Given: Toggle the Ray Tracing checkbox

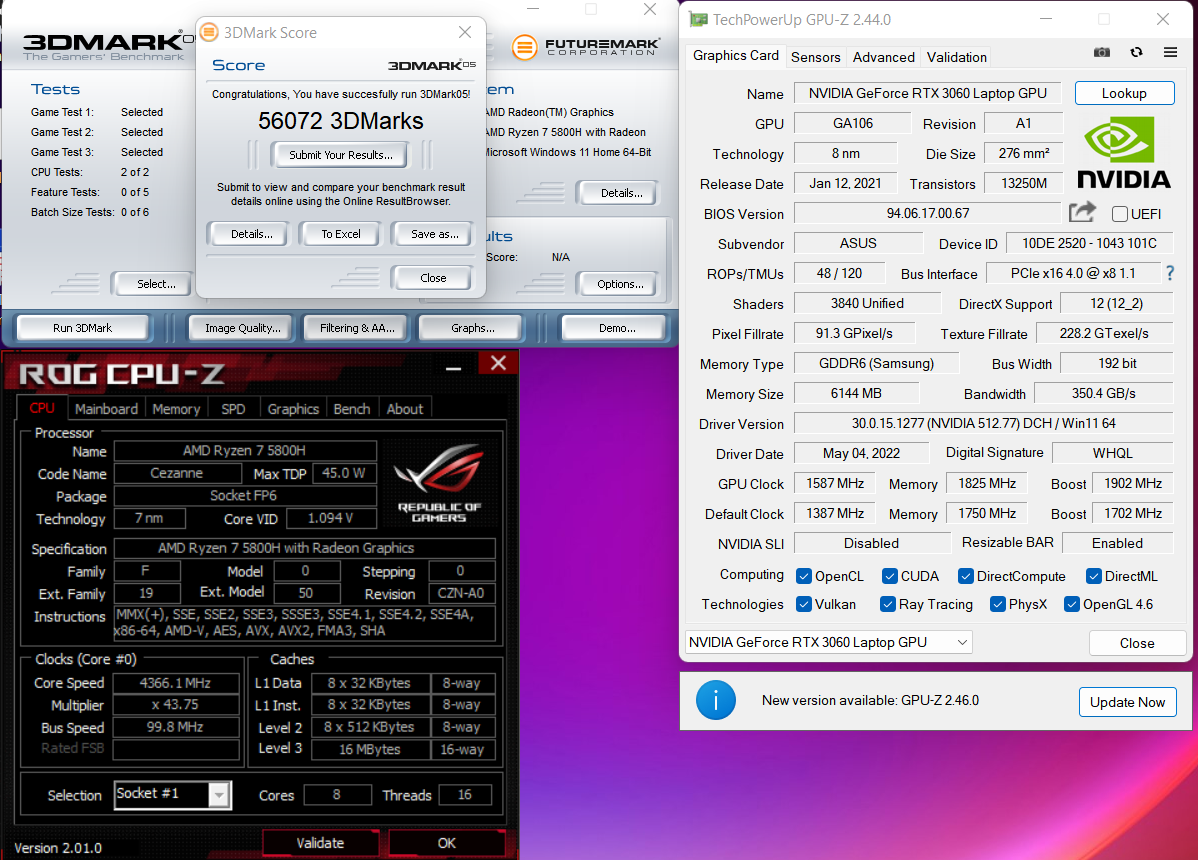Looking at the screenshot, I should 888,604.
